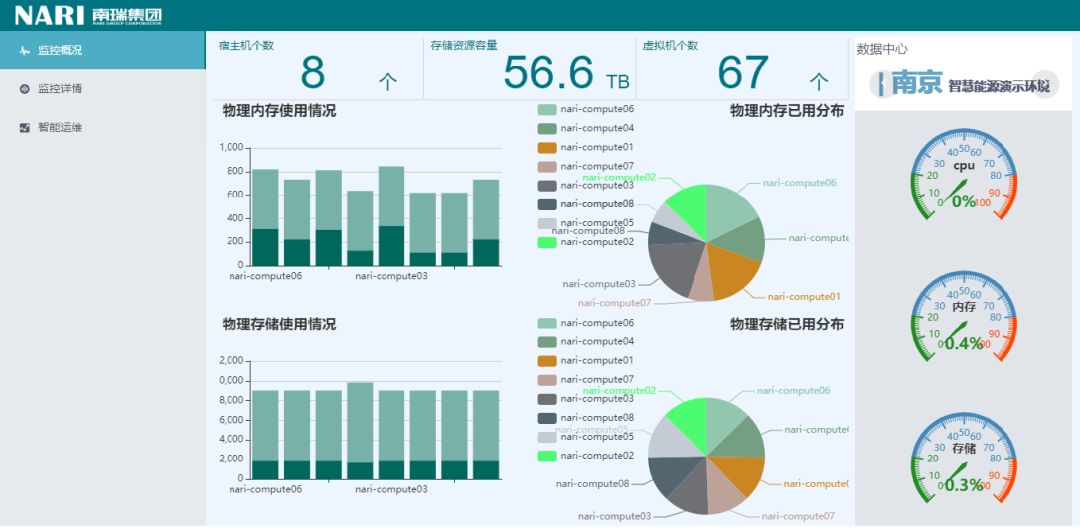
Task: Click the 0.3% reading on the 存储 gauge
Action: pos(964,486)
